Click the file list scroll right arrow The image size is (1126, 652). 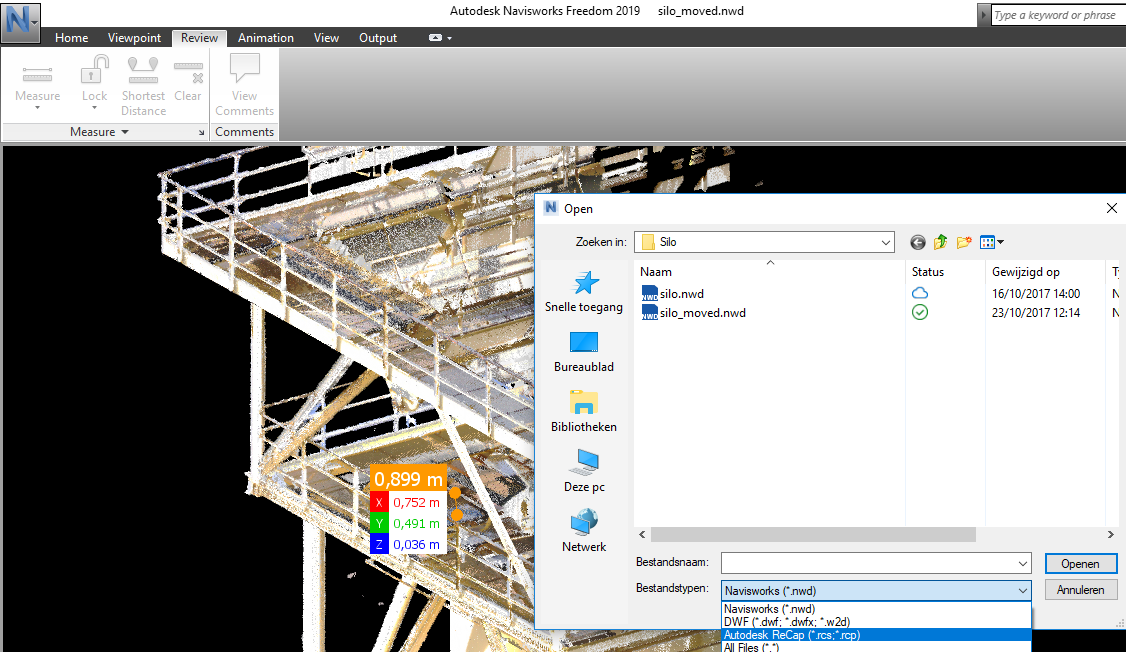point(1110,535)
